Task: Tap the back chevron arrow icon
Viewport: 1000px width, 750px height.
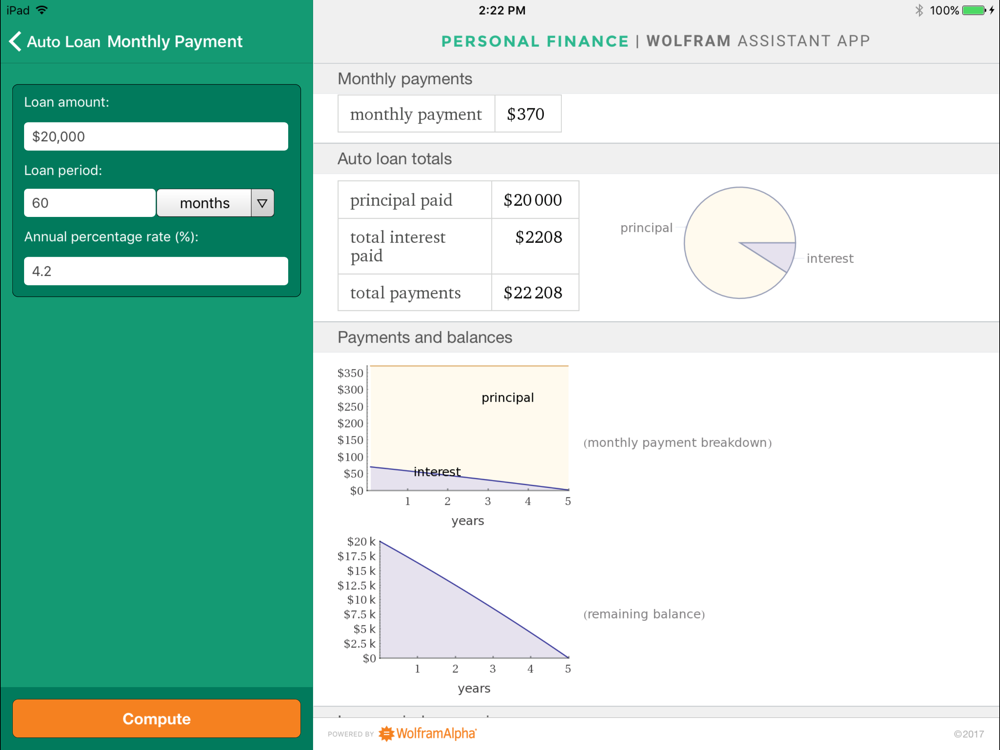Action: (x=15, y=41)
